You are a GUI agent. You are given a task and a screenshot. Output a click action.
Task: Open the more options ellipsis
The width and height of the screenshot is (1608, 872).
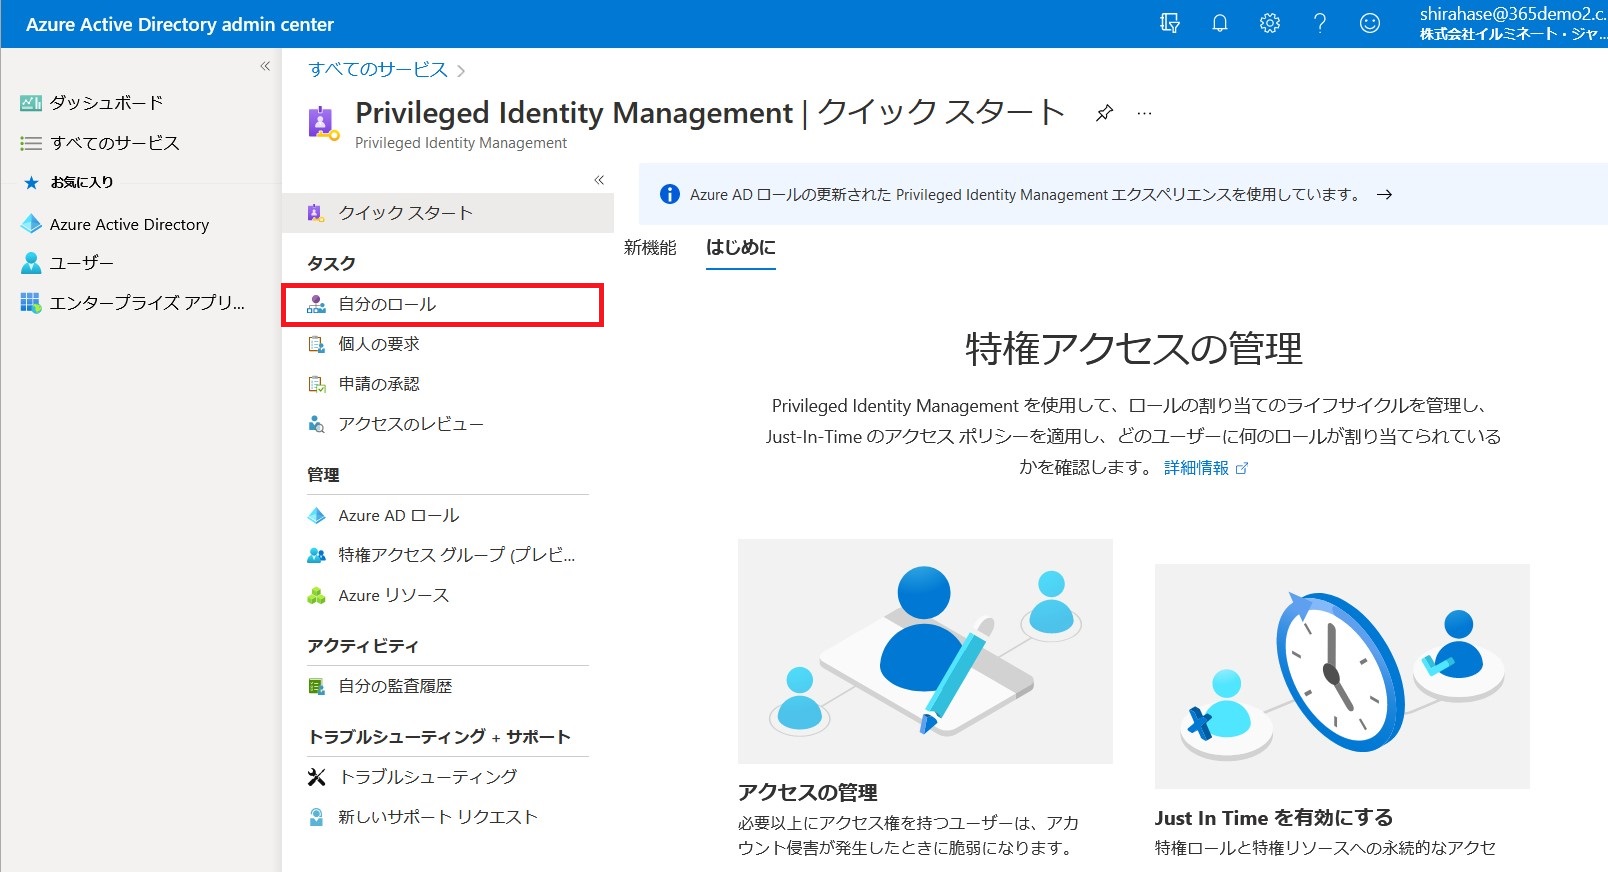pyautogui.click(x=1144, y=113)
